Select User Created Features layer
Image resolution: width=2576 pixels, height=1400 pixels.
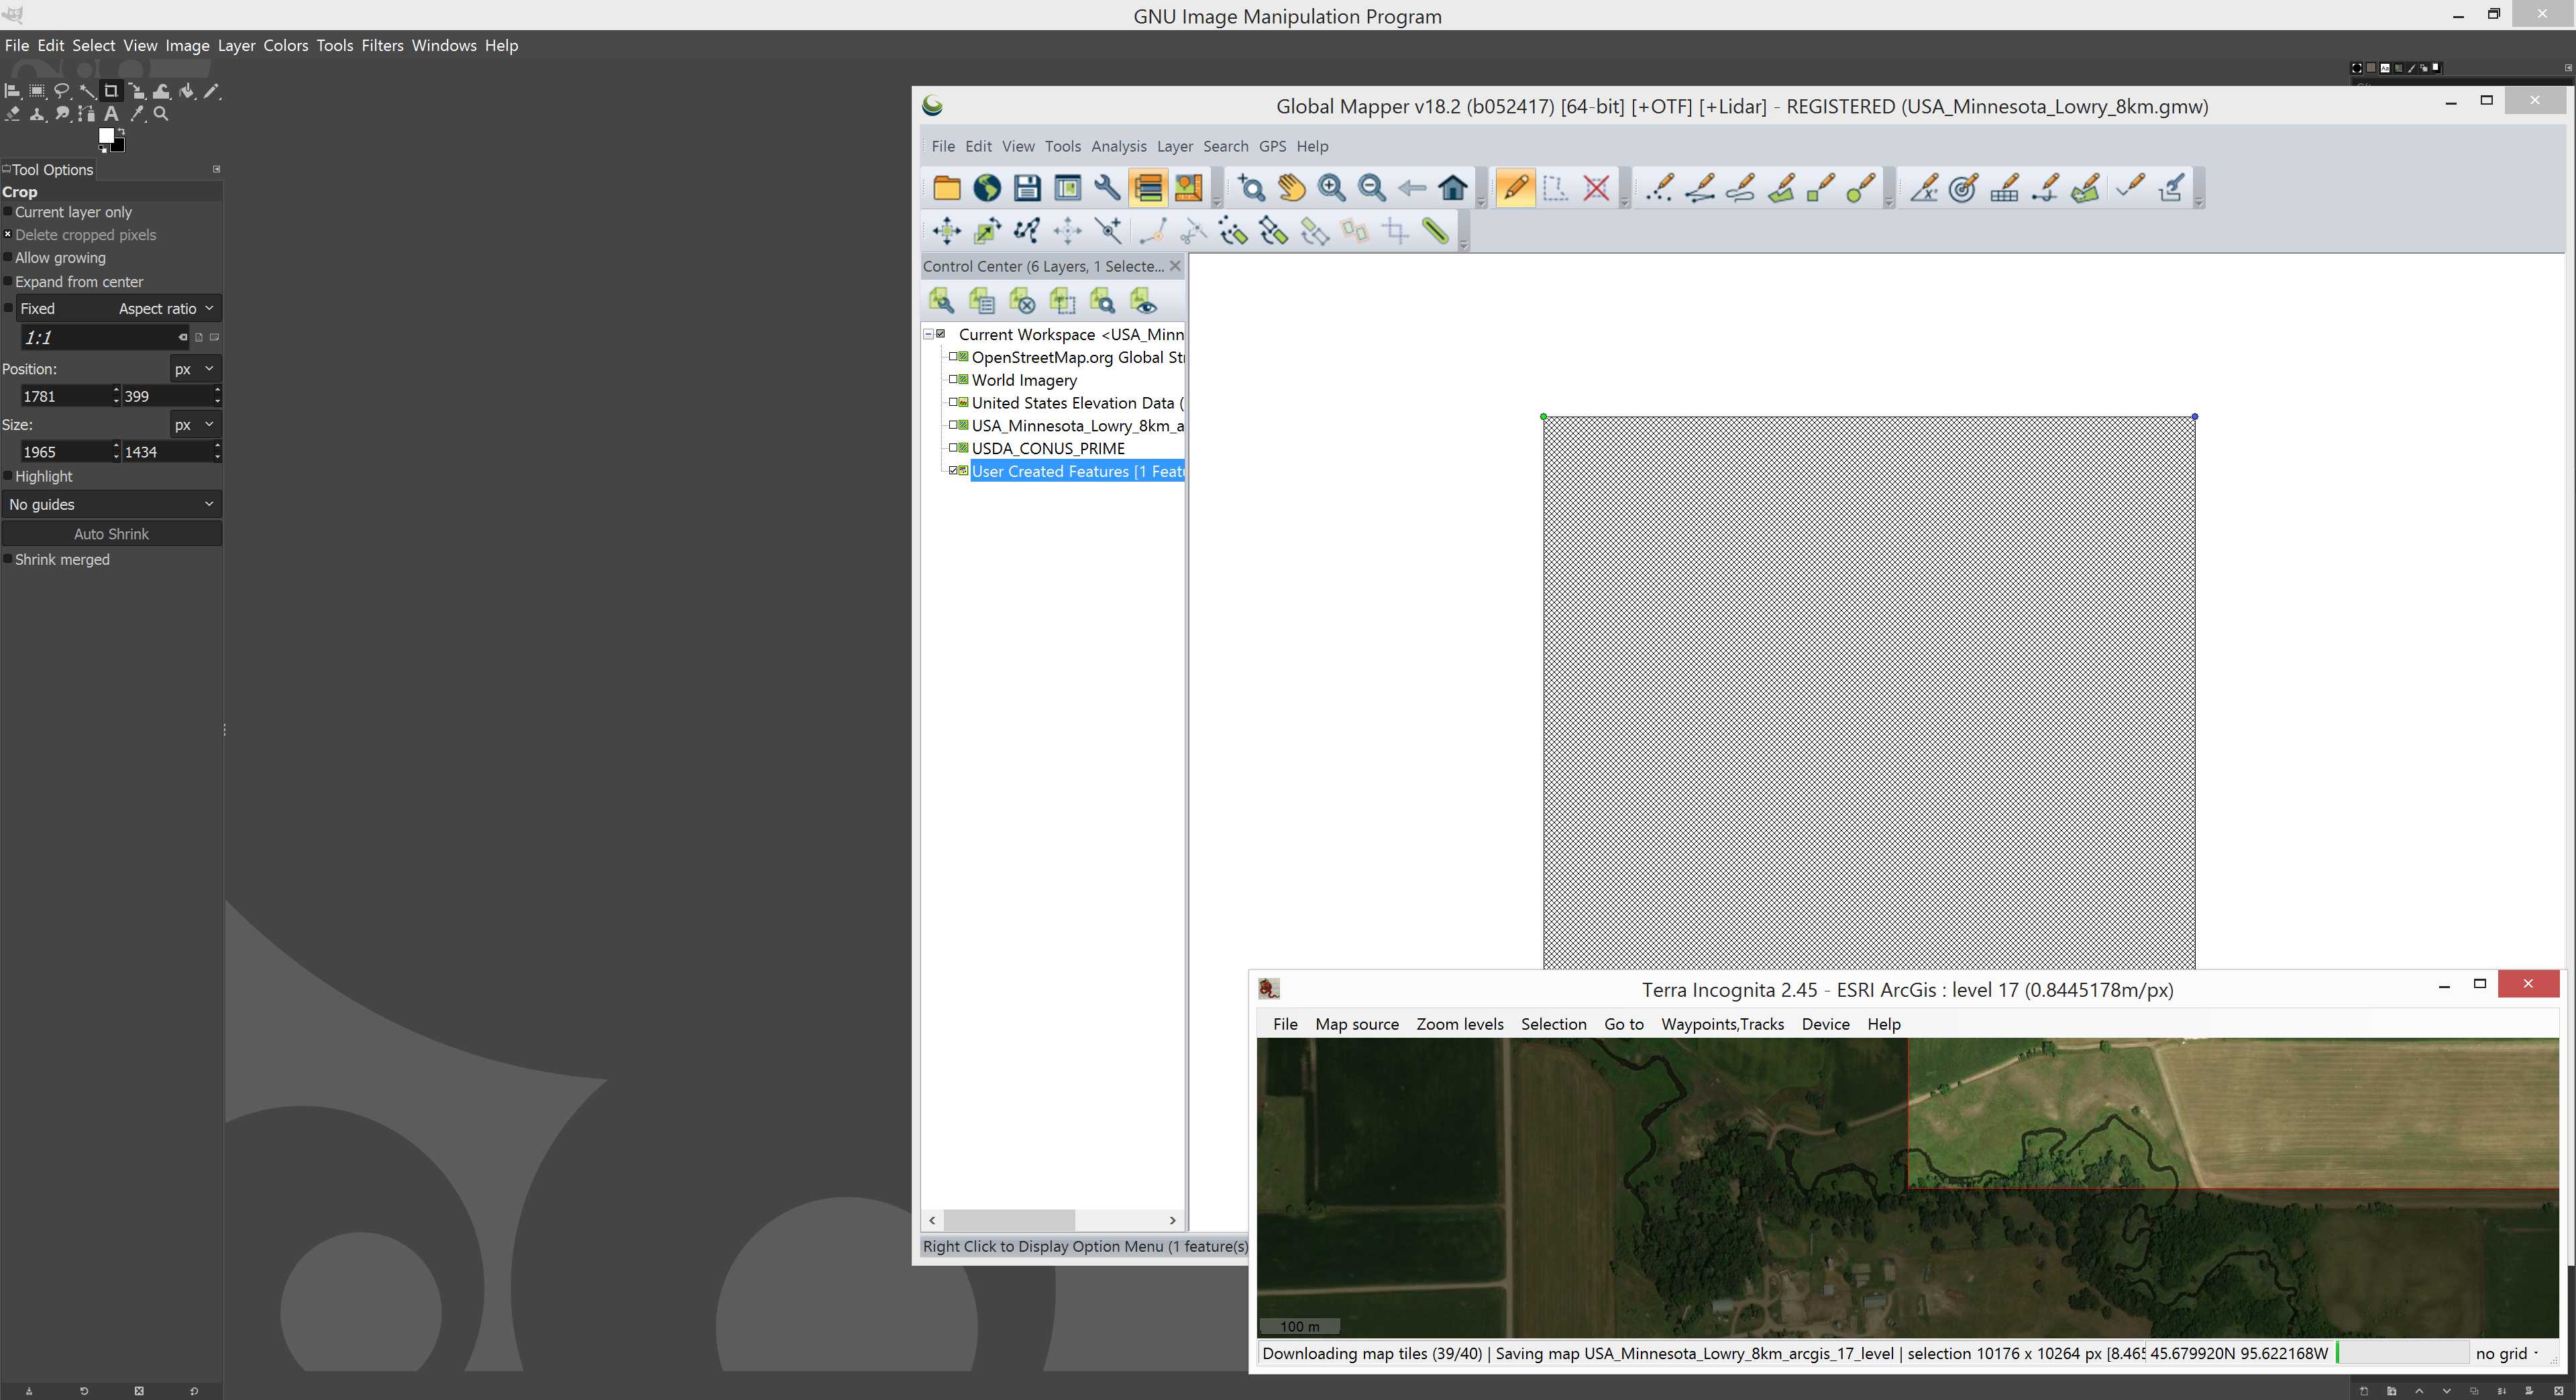click(x=1077, y=471)
